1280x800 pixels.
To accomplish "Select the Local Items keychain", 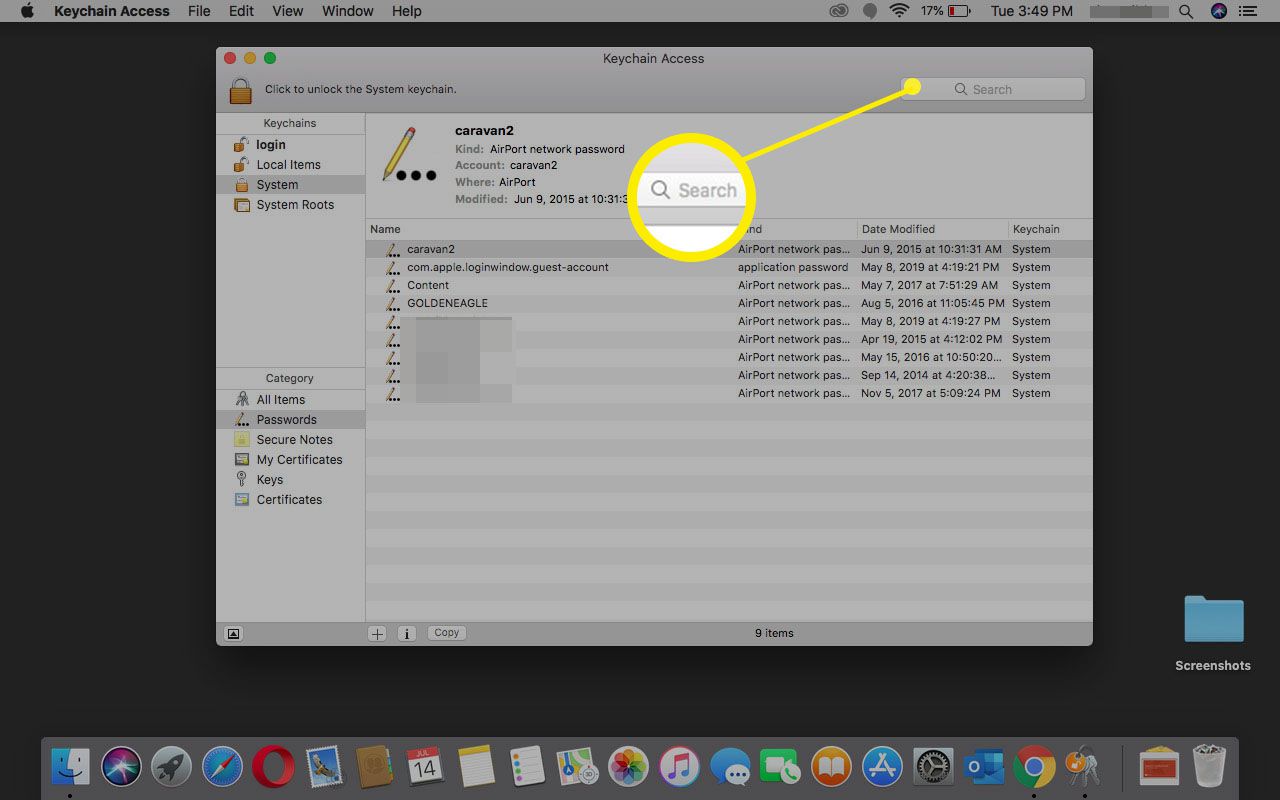I will click(290, 165).
